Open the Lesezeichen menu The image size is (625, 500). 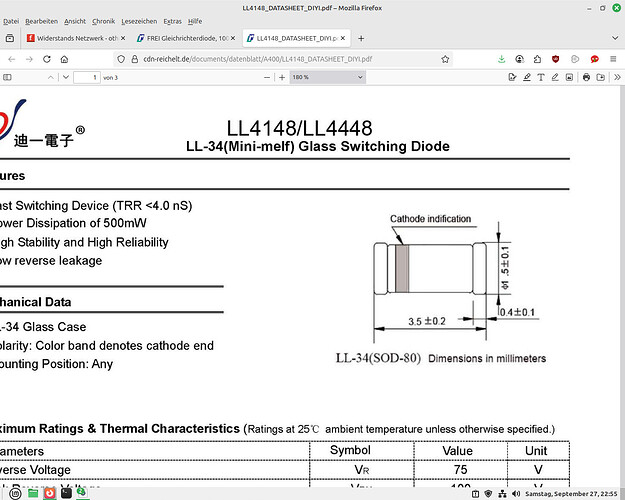coord(140,20)
